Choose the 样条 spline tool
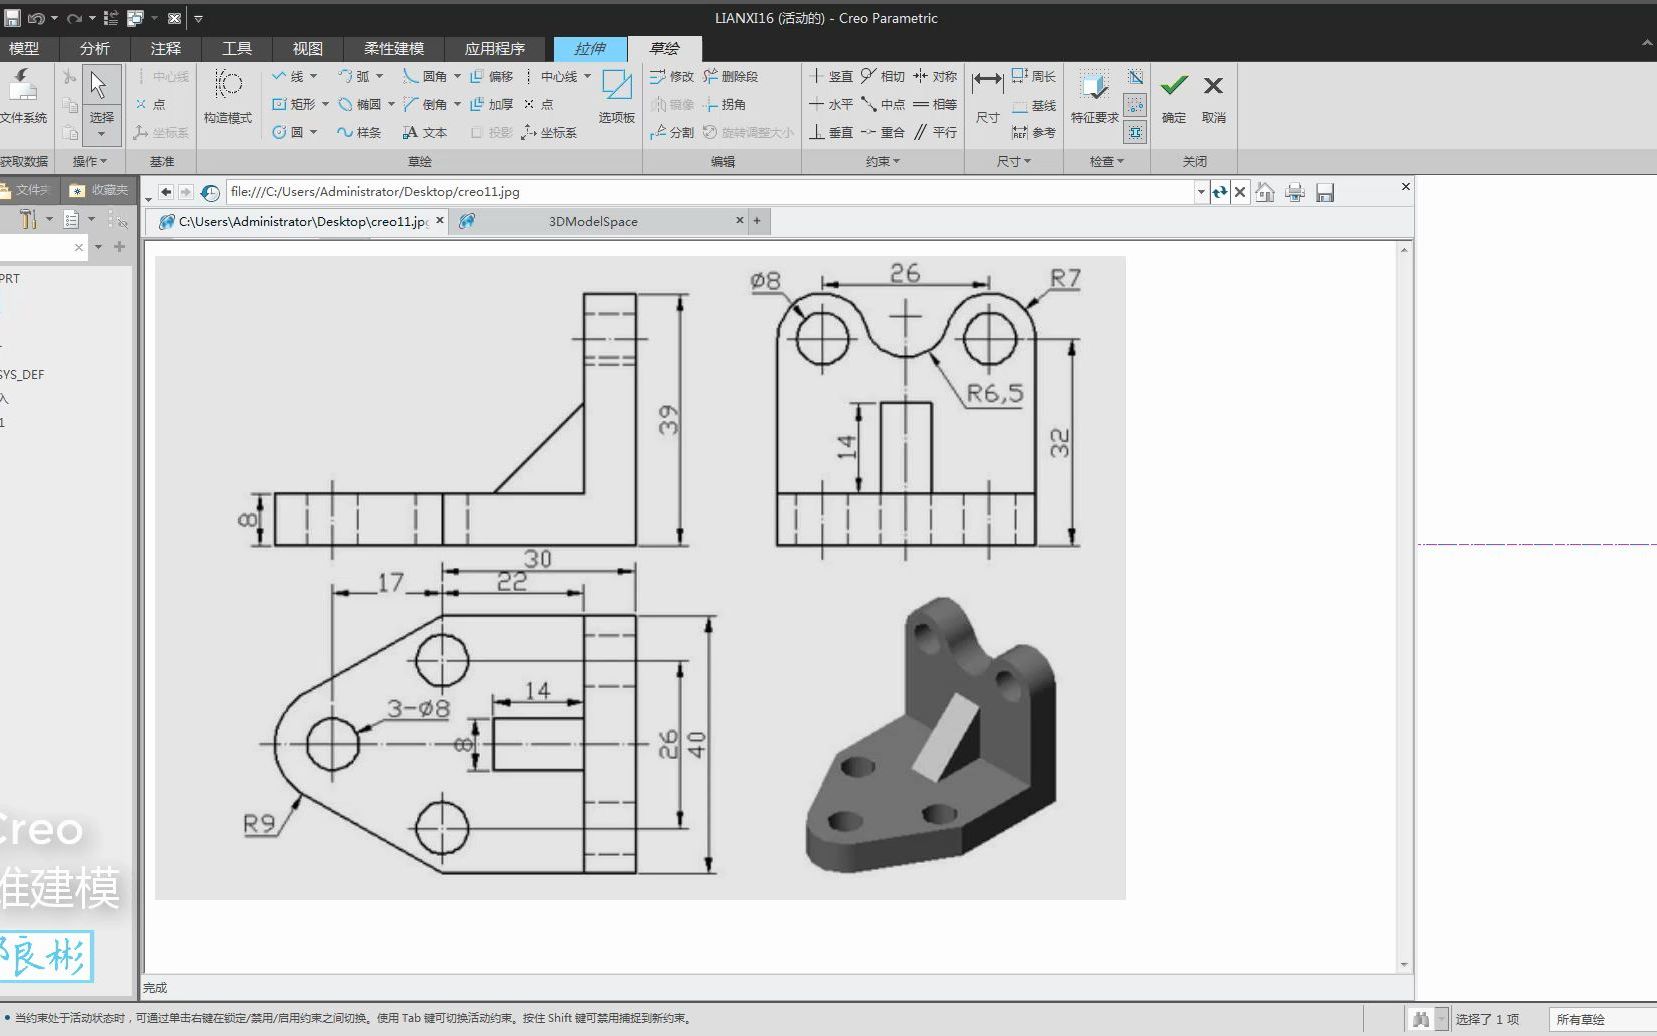Screen dimensions: 1657x1036 (360, 132)
